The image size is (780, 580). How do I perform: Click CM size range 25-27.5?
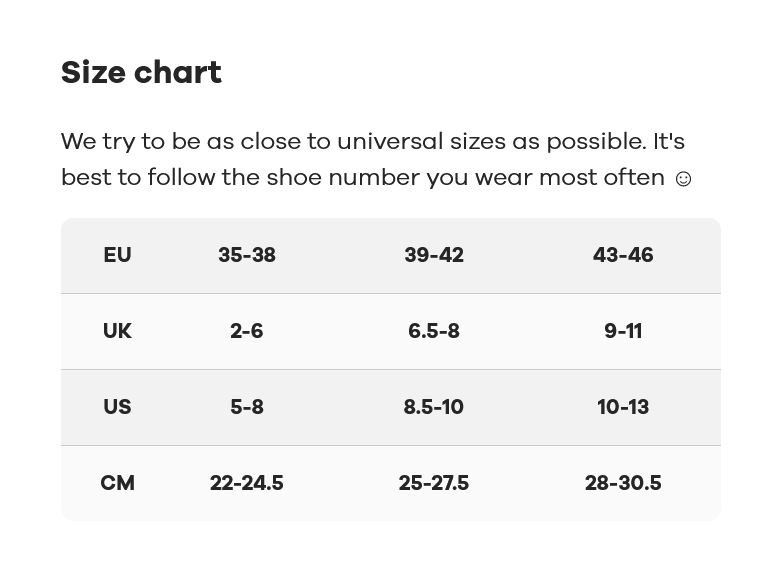(434, 483)
